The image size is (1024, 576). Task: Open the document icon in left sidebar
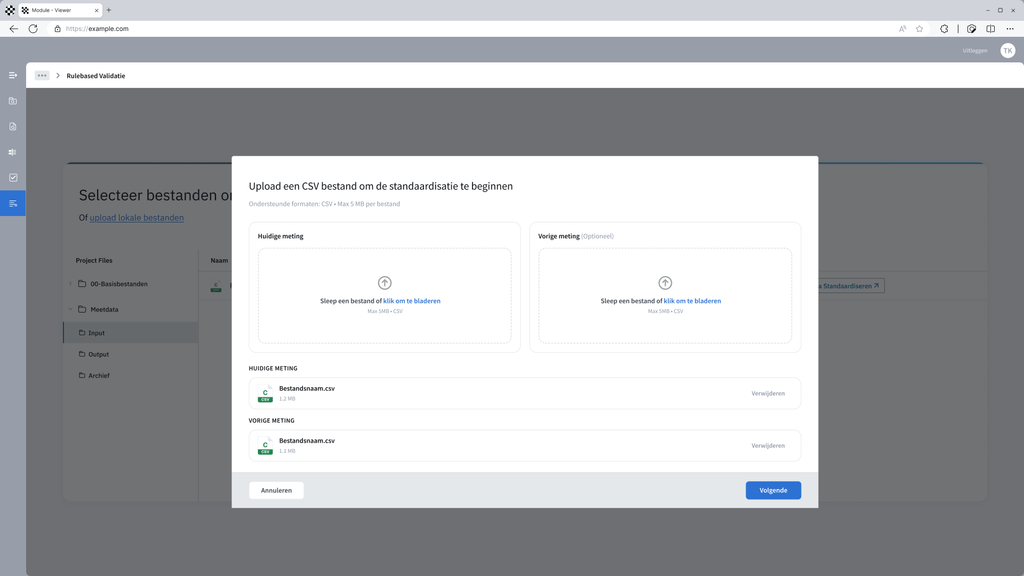(12, 127)
